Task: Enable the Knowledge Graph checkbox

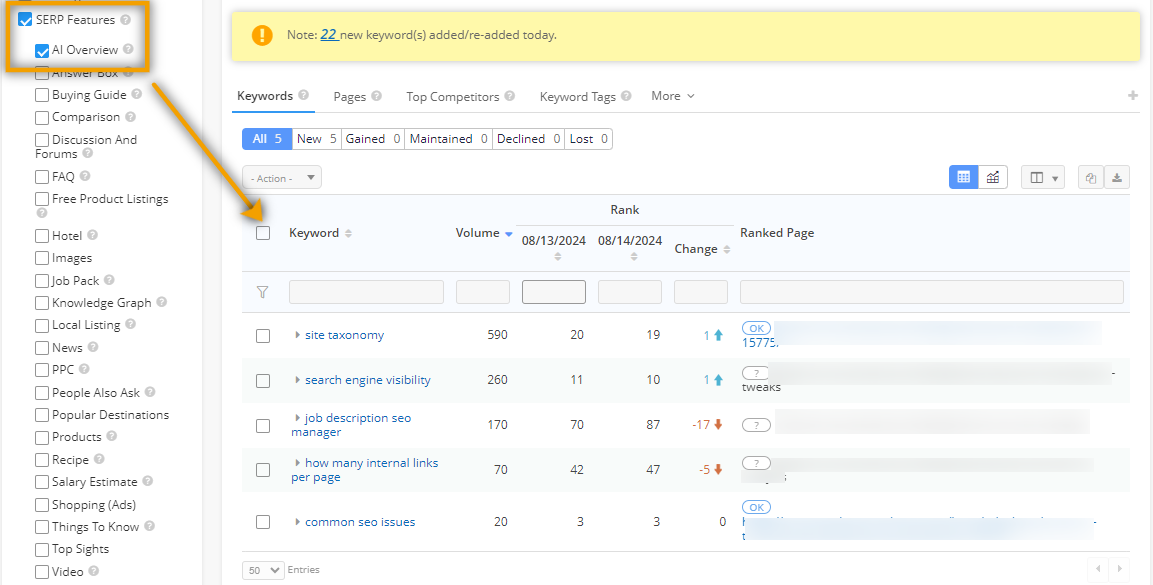Action: coord(42,303)
